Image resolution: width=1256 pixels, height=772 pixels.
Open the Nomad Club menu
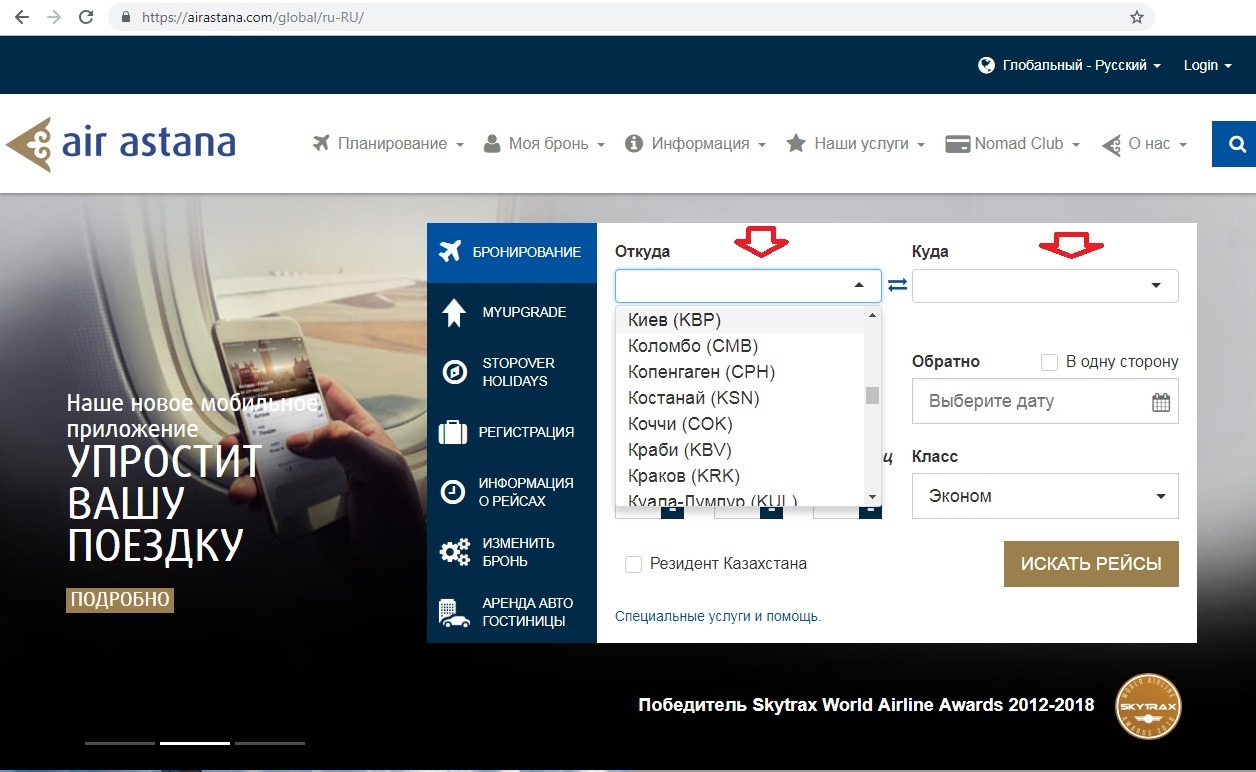[x=1013, y=144]
